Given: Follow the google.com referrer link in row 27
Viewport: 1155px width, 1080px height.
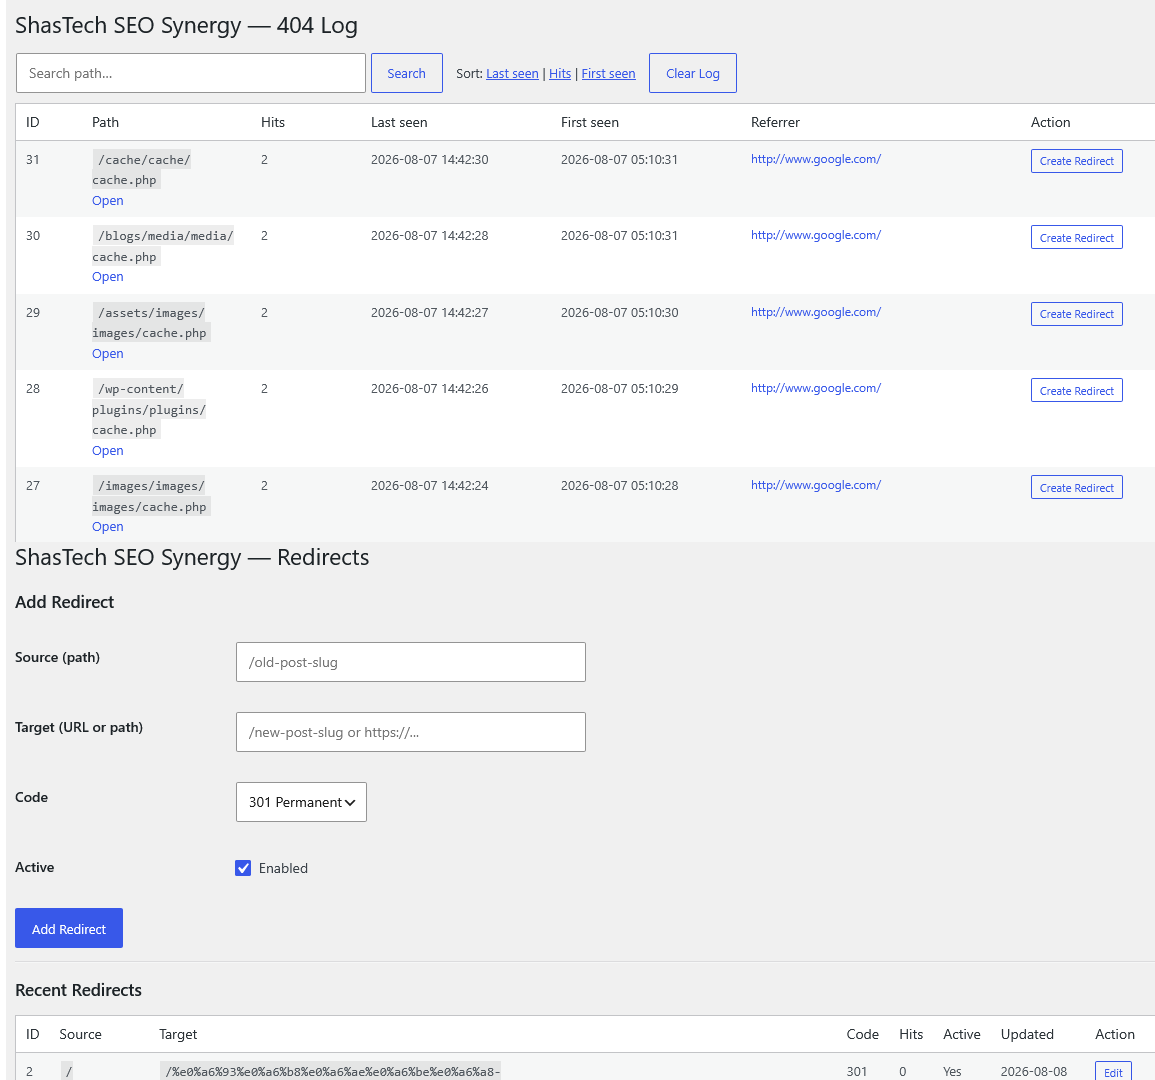Looking at the screenshot, I should (815, 485).
